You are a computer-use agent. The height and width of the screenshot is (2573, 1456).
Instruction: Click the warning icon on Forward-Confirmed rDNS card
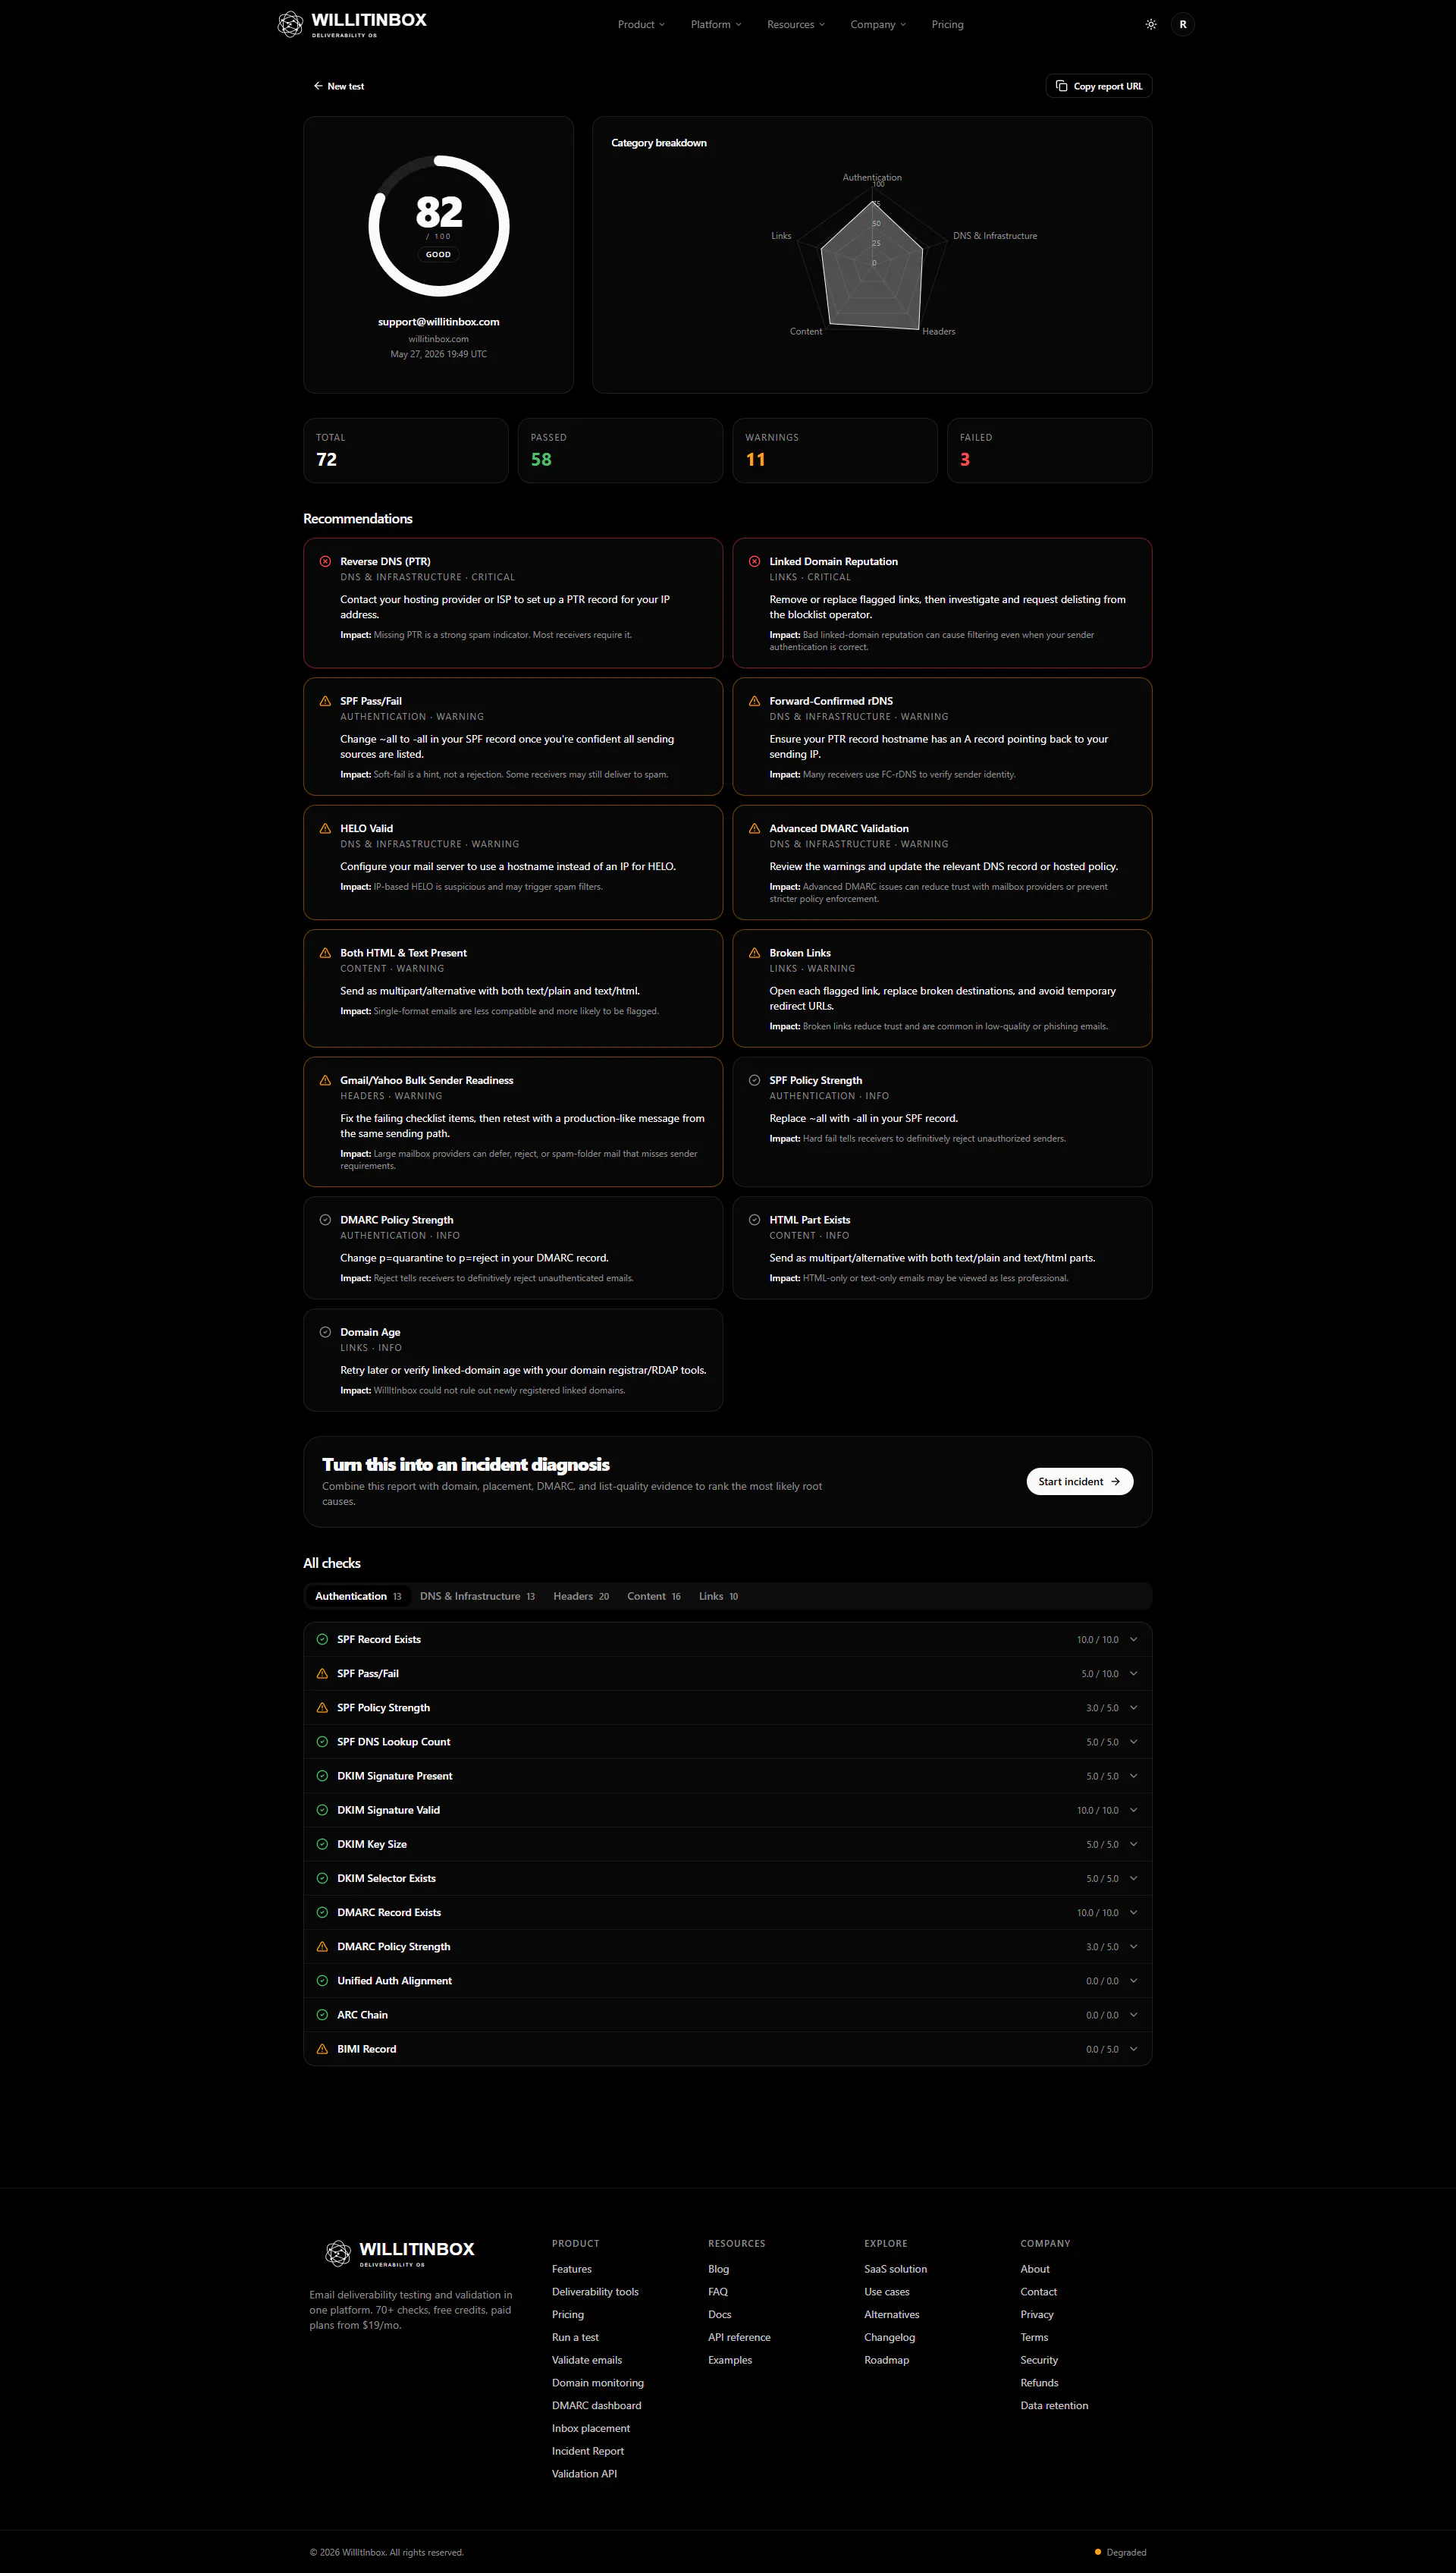pyautogui.click(x=754, y=701)
